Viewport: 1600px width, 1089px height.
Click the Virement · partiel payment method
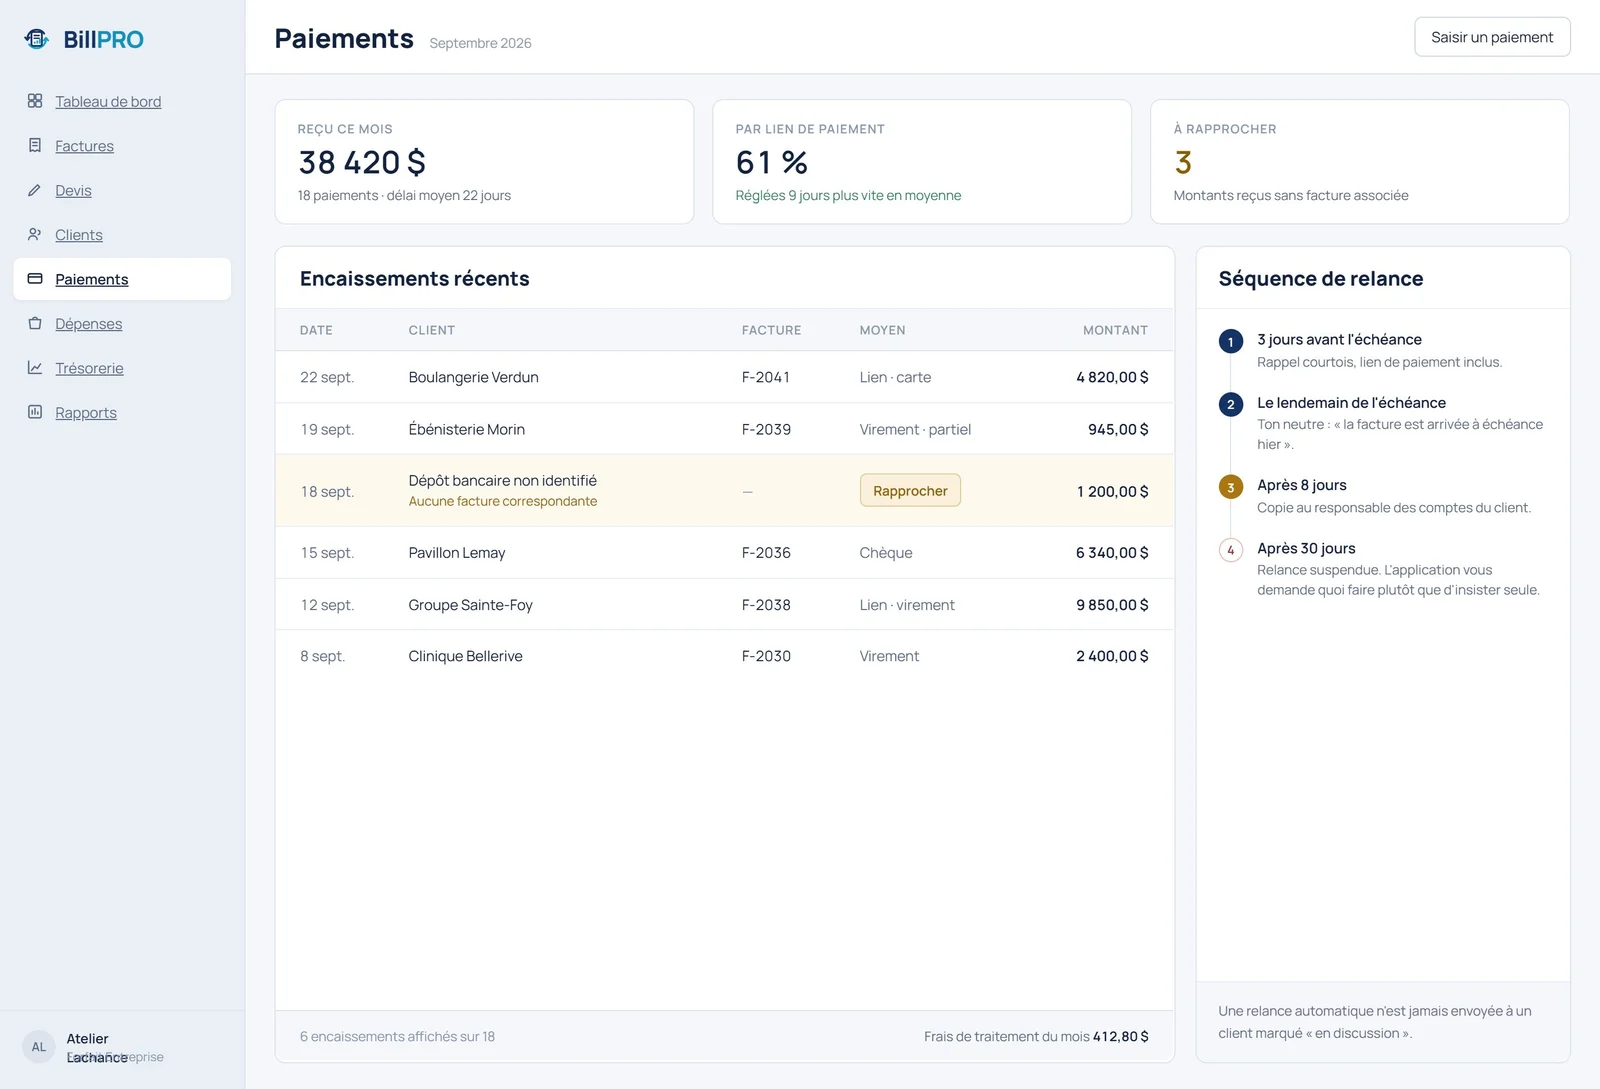[x=915, y=429]
